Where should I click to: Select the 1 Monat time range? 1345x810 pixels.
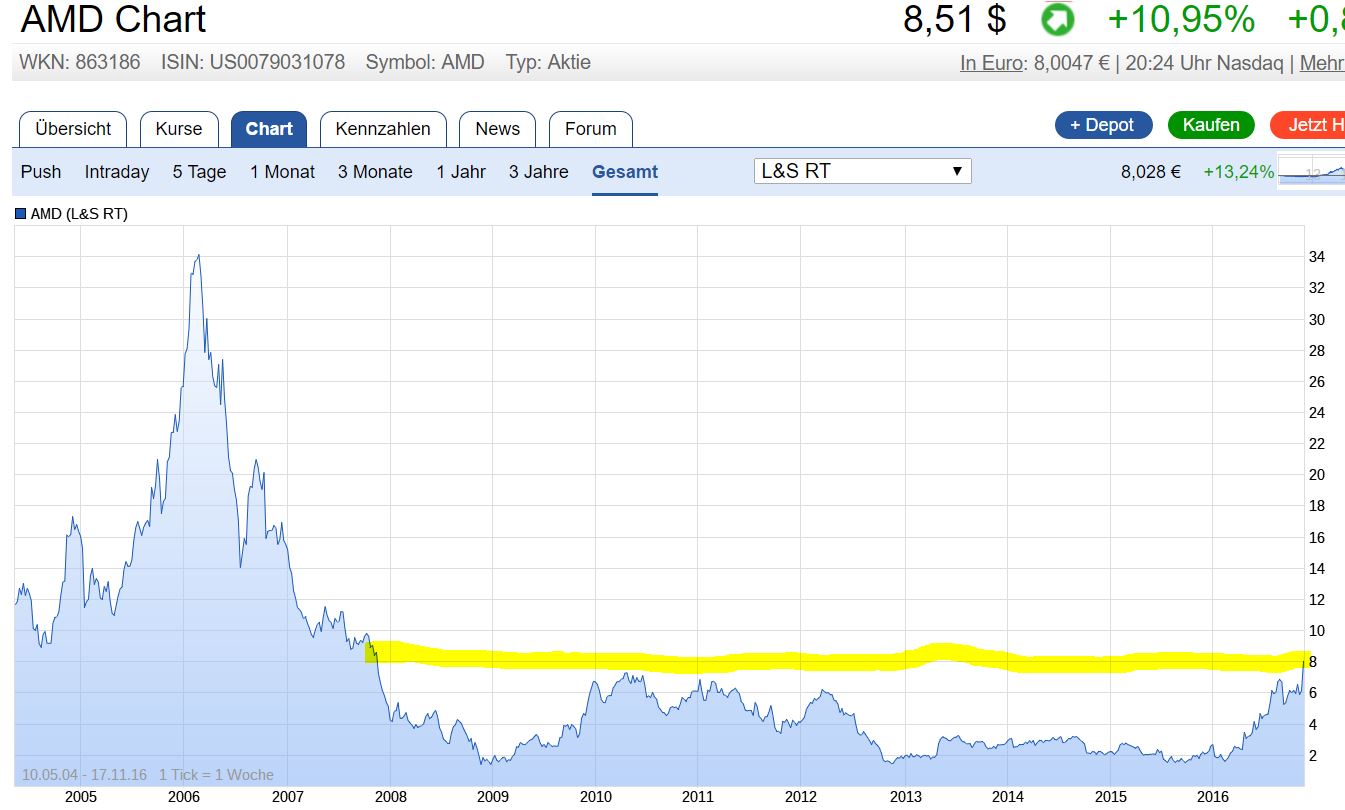[x=282, y=172]
